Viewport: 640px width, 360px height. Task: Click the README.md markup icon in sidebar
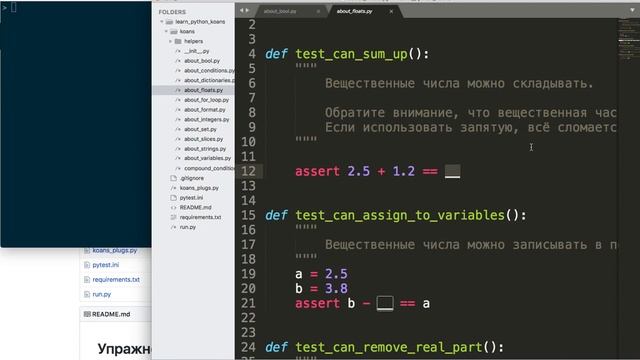[x=173, y=207]
